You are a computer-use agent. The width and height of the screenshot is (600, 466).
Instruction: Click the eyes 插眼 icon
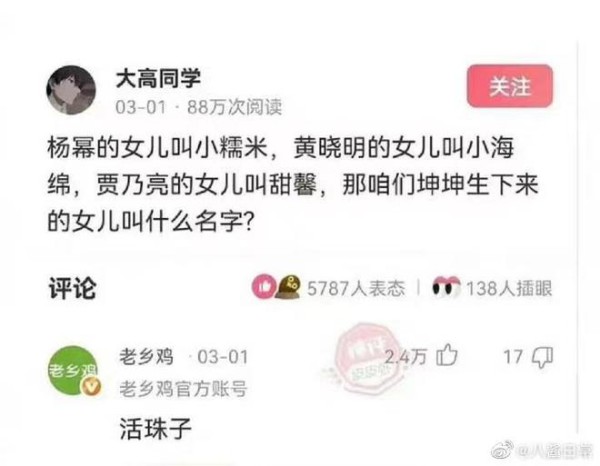pyautogui.click(x=446, y=286)
